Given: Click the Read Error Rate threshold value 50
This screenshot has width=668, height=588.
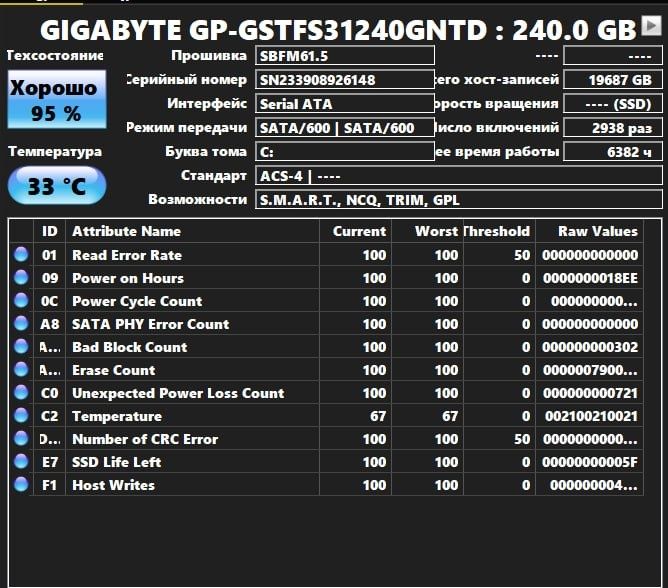Looking at the screenshot, I should (522, 255).
